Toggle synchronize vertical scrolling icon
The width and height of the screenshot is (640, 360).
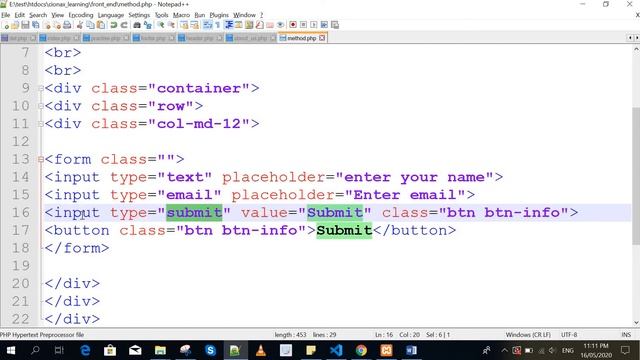184,25
